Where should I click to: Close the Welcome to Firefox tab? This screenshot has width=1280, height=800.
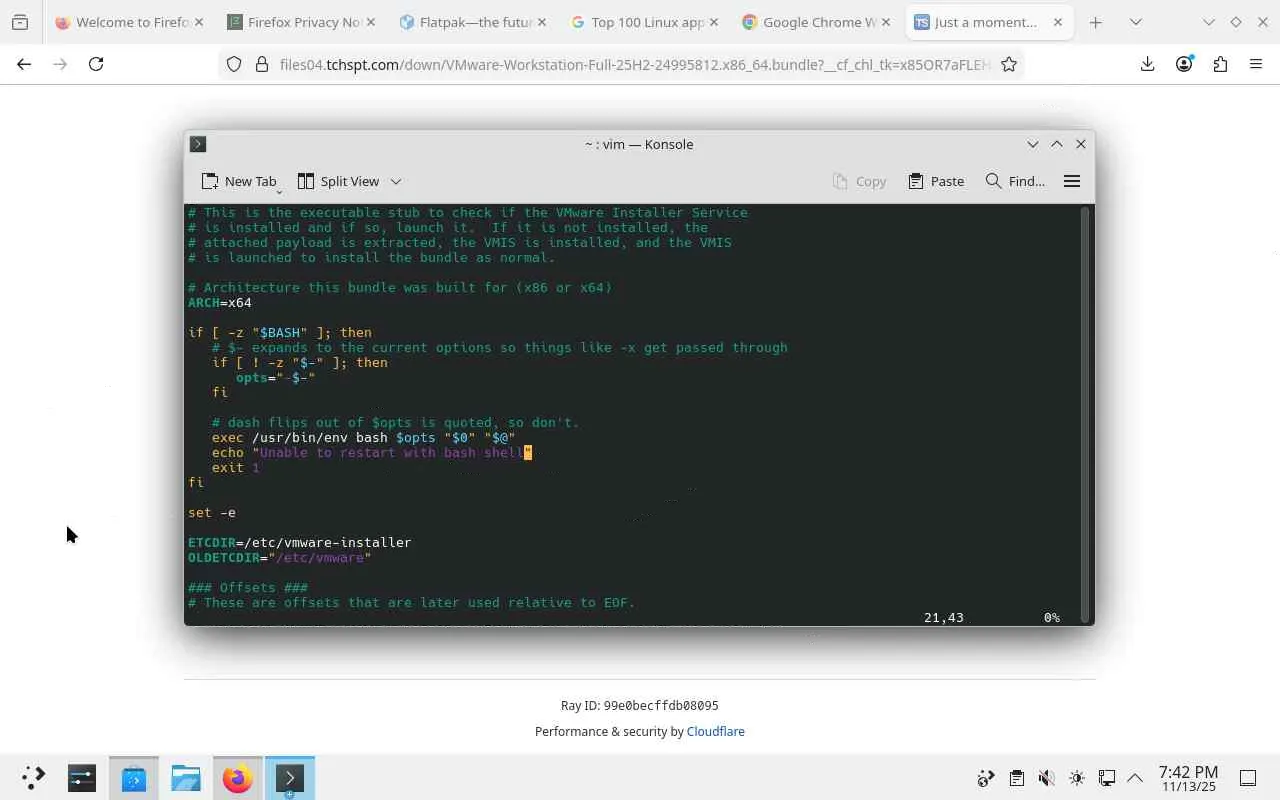coord(198,22)
